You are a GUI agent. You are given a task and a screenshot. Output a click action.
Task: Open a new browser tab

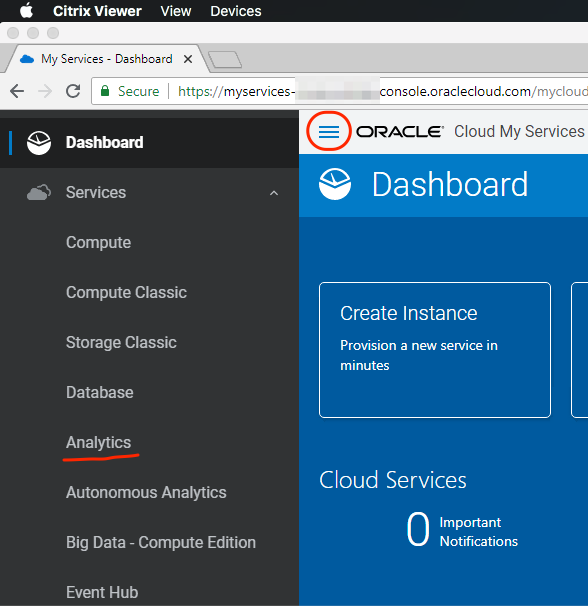(x=225, y=60)
